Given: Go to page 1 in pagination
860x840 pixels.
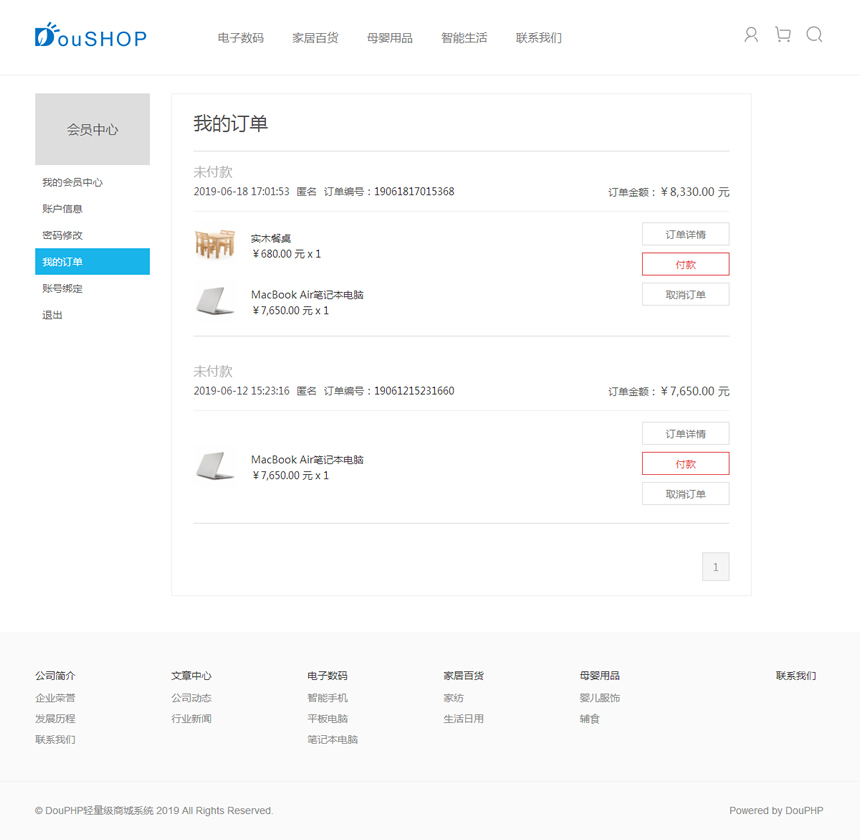Looking at the screenshot, I should click(x=716, y=566).
